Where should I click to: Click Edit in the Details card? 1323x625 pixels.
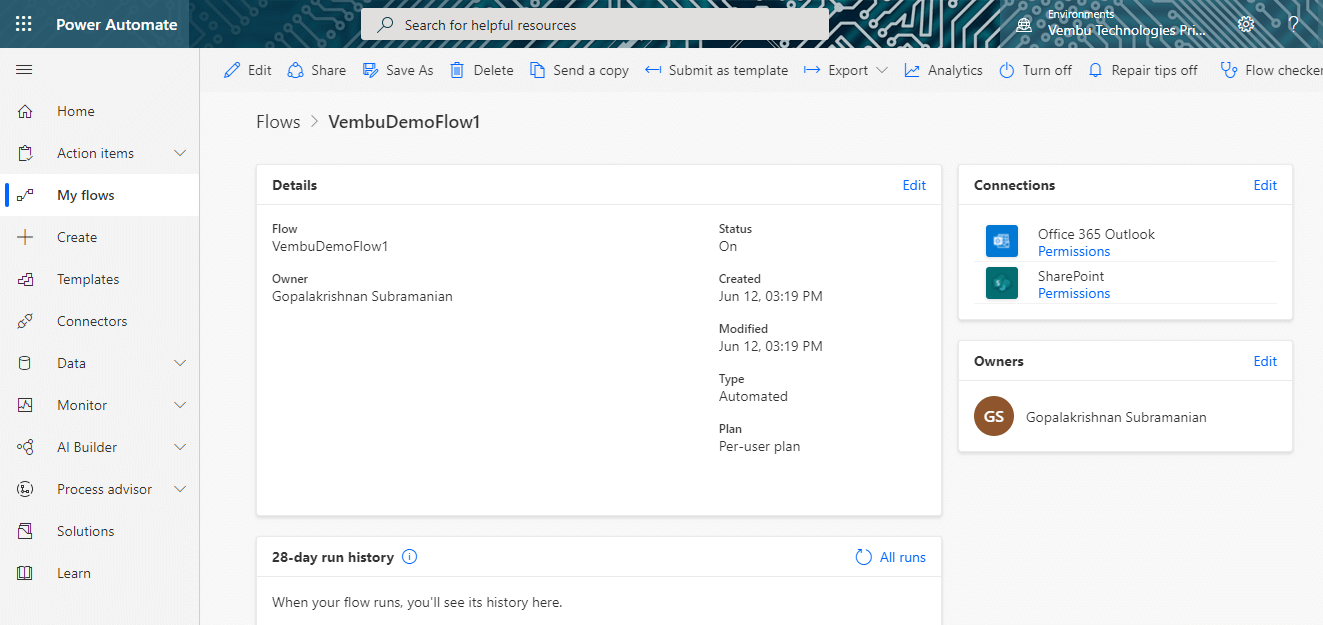(x=914, y=185)
